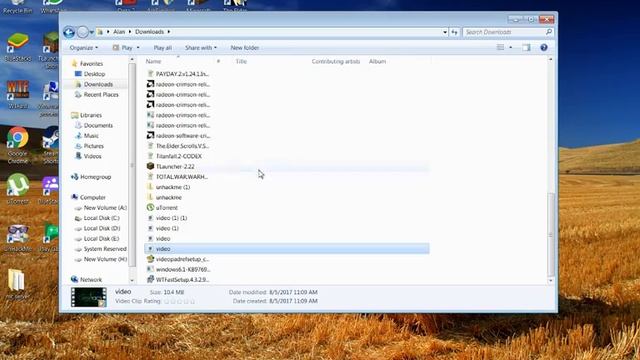The width and height of the screenshot is (640, 360).
Task: Click the Forward navigation arrow
Action: pyautogui.click(x=82, y=32)
